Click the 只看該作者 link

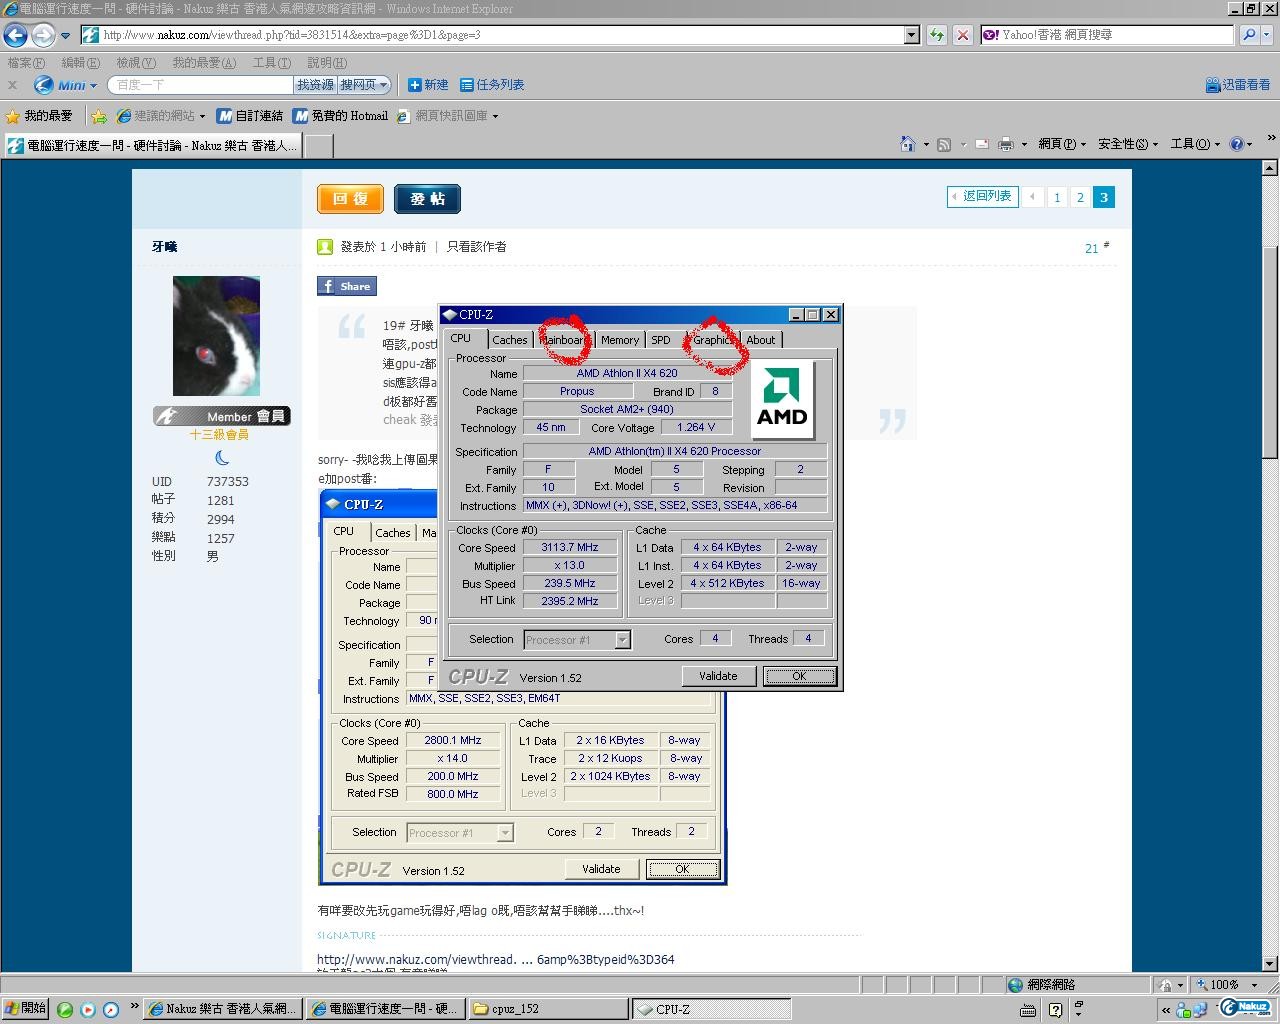(x=476, y=246)
